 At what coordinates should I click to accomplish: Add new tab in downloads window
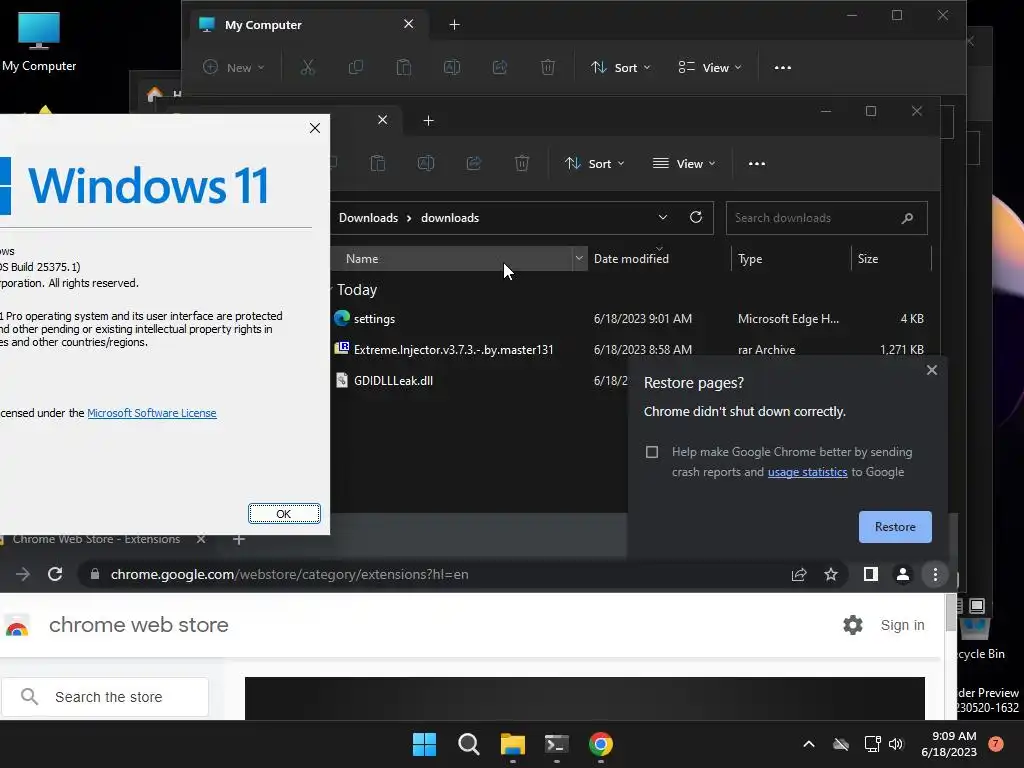click(428, 121)
